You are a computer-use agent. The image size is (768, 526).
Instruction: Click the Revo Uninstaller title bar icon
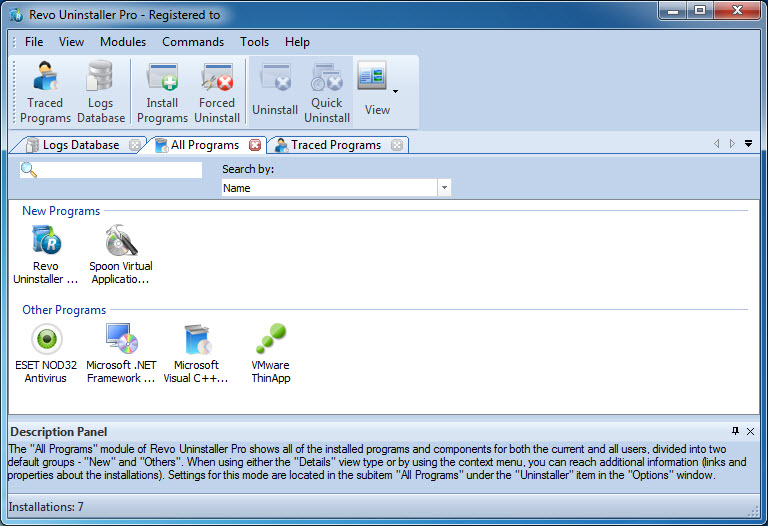point(16,15)
